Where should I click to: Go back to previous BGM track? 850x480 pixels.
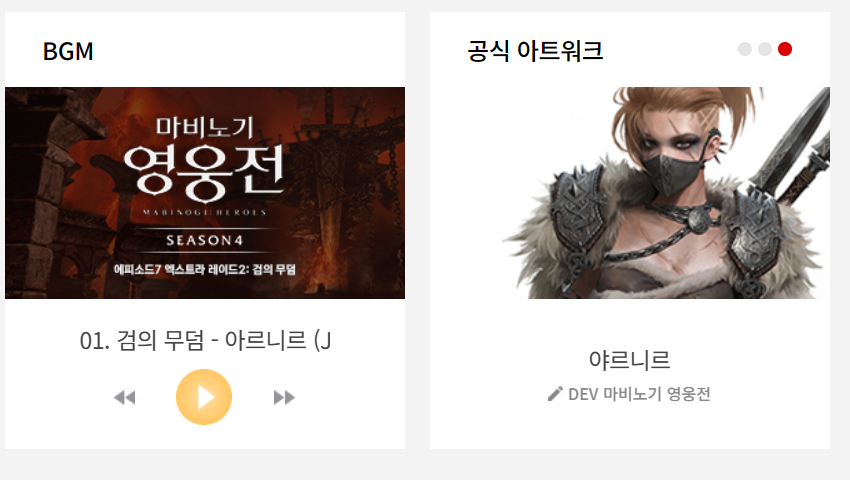pyautogui.click(x=125, y=398)
